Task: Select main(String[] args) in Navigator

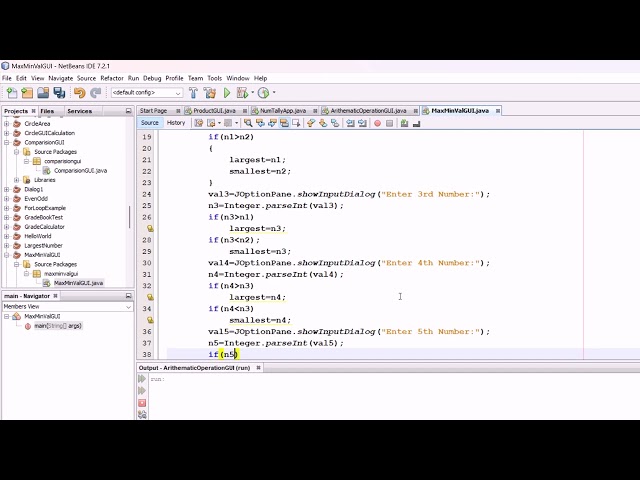Action: (58, 326)
